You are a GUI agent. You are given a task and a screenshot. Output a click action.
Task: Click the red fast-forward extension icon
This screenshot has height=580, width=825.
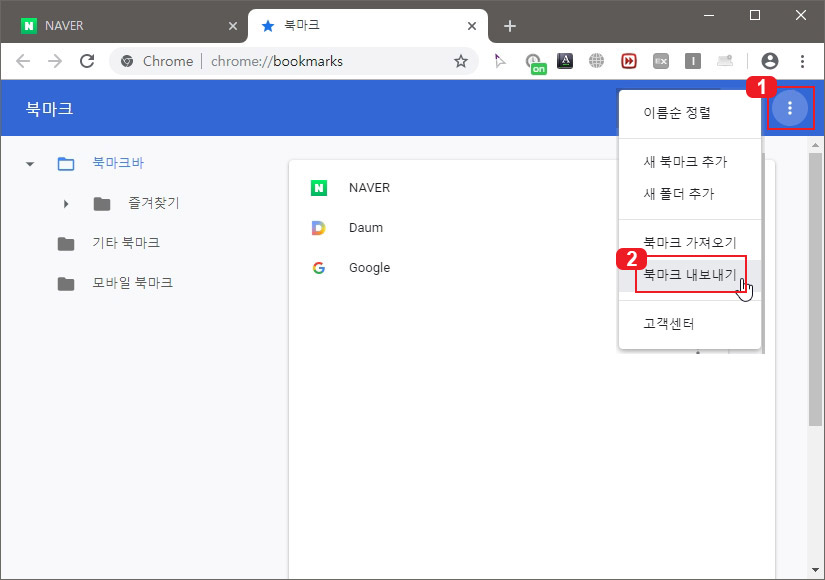point(629,61)
